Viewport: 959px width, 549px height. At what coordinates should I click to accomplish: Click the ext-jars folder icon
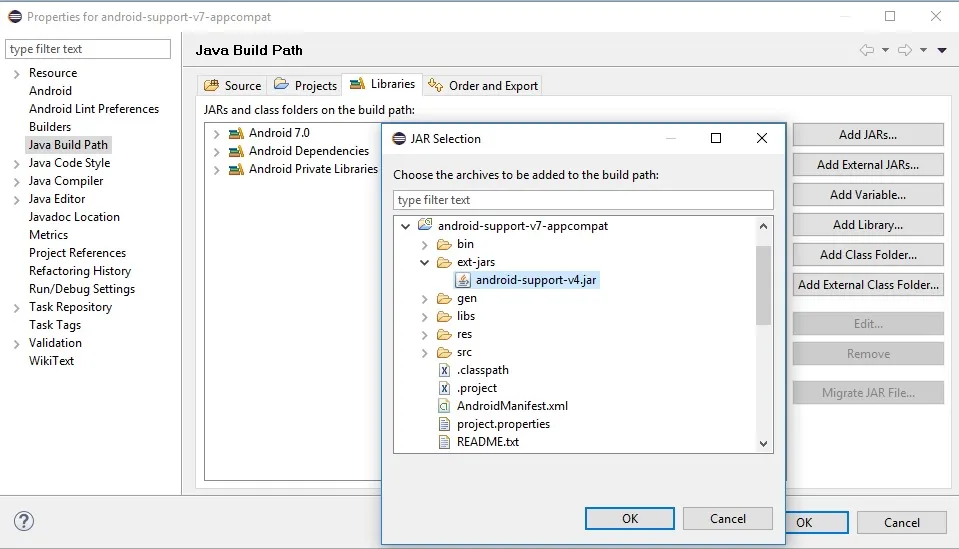(x=444, y=262)
